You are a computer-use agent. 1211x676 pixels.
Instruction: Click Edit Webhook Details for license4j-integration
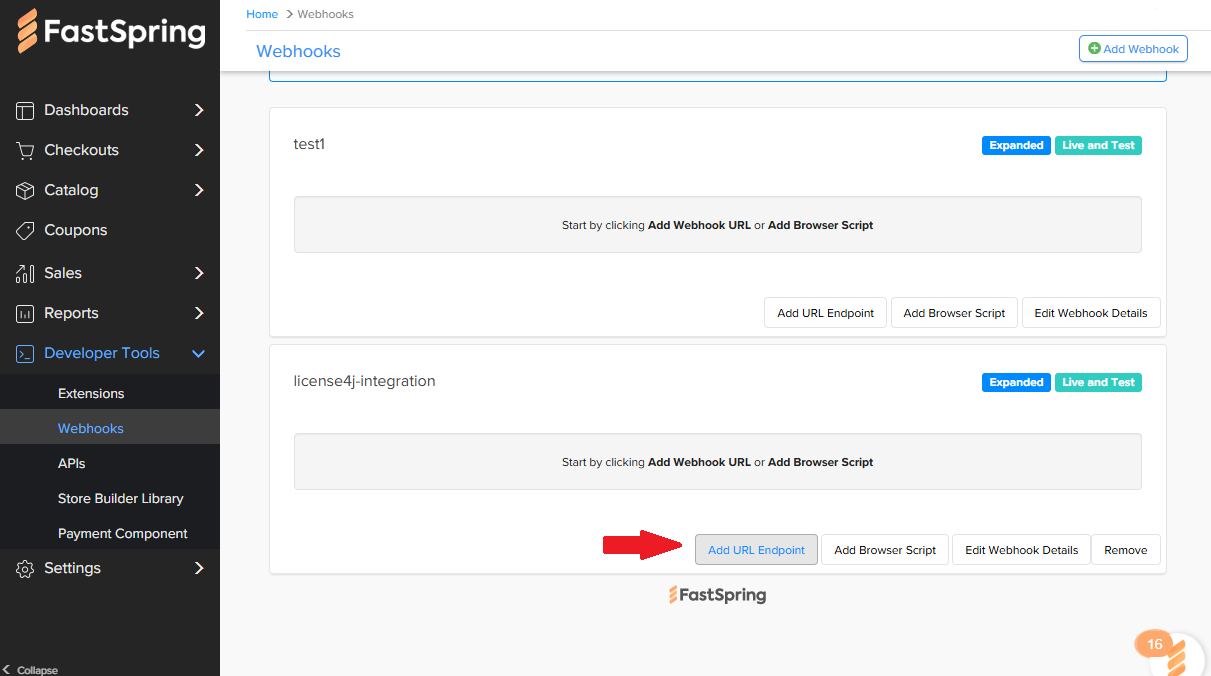[x=1021, y=550]
